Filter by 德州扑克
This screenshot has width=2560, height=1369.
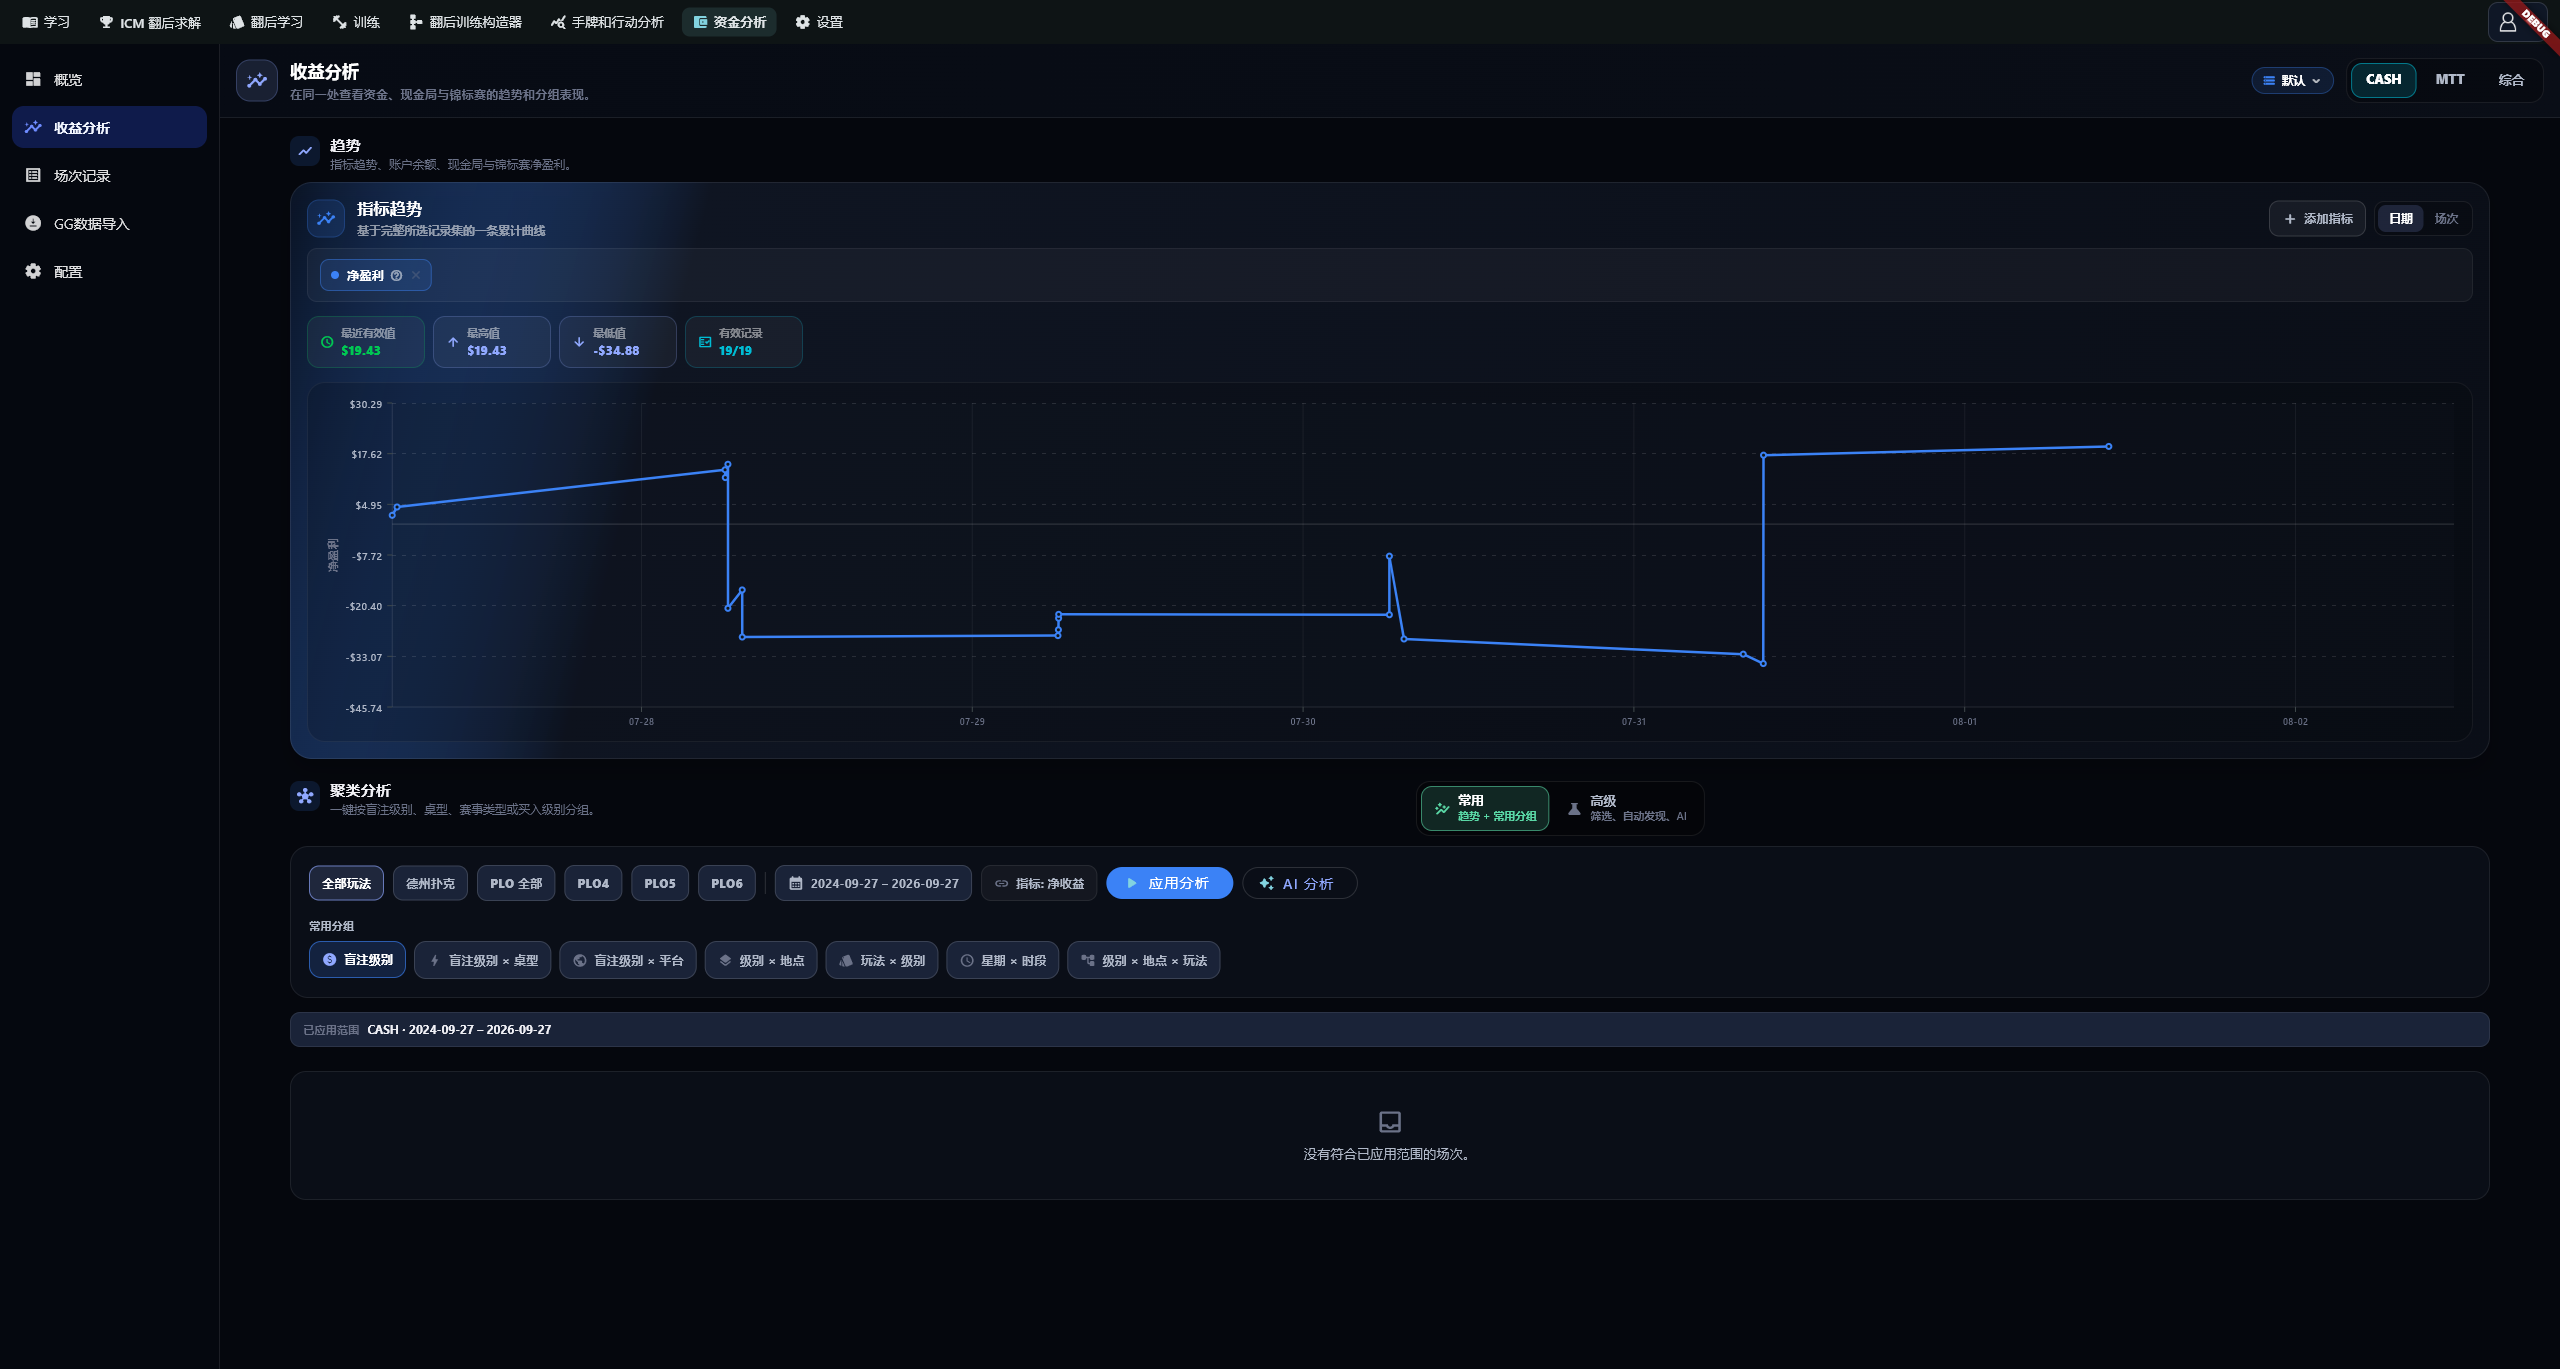[430, 883]
